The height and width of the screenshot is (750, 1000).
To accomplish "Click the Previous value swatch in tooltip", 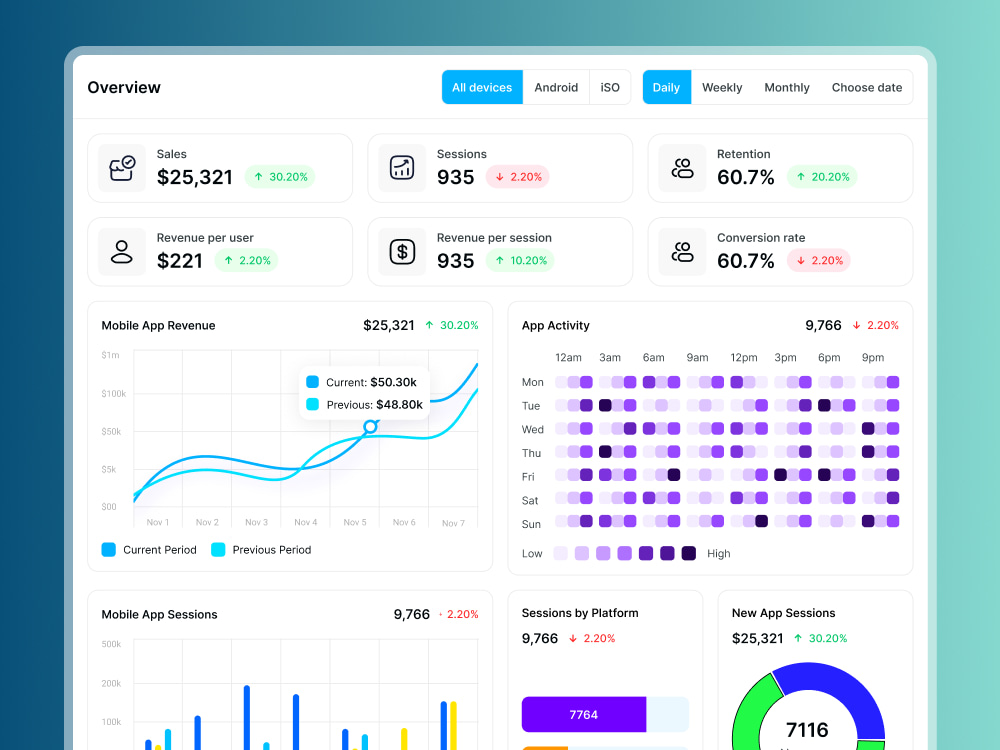I will click(312, 404).
